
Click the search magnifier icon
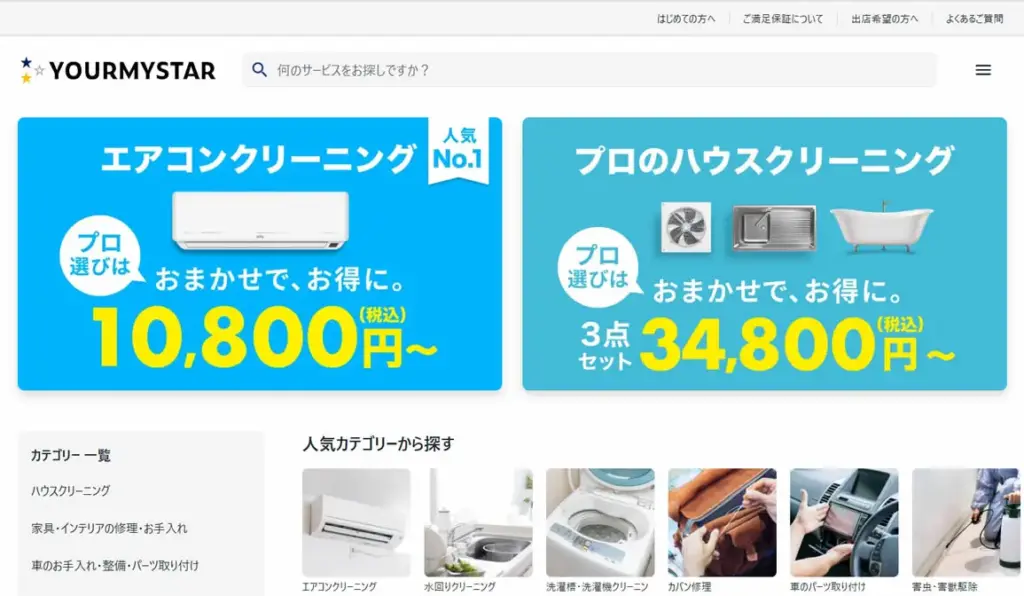(259, 70)
